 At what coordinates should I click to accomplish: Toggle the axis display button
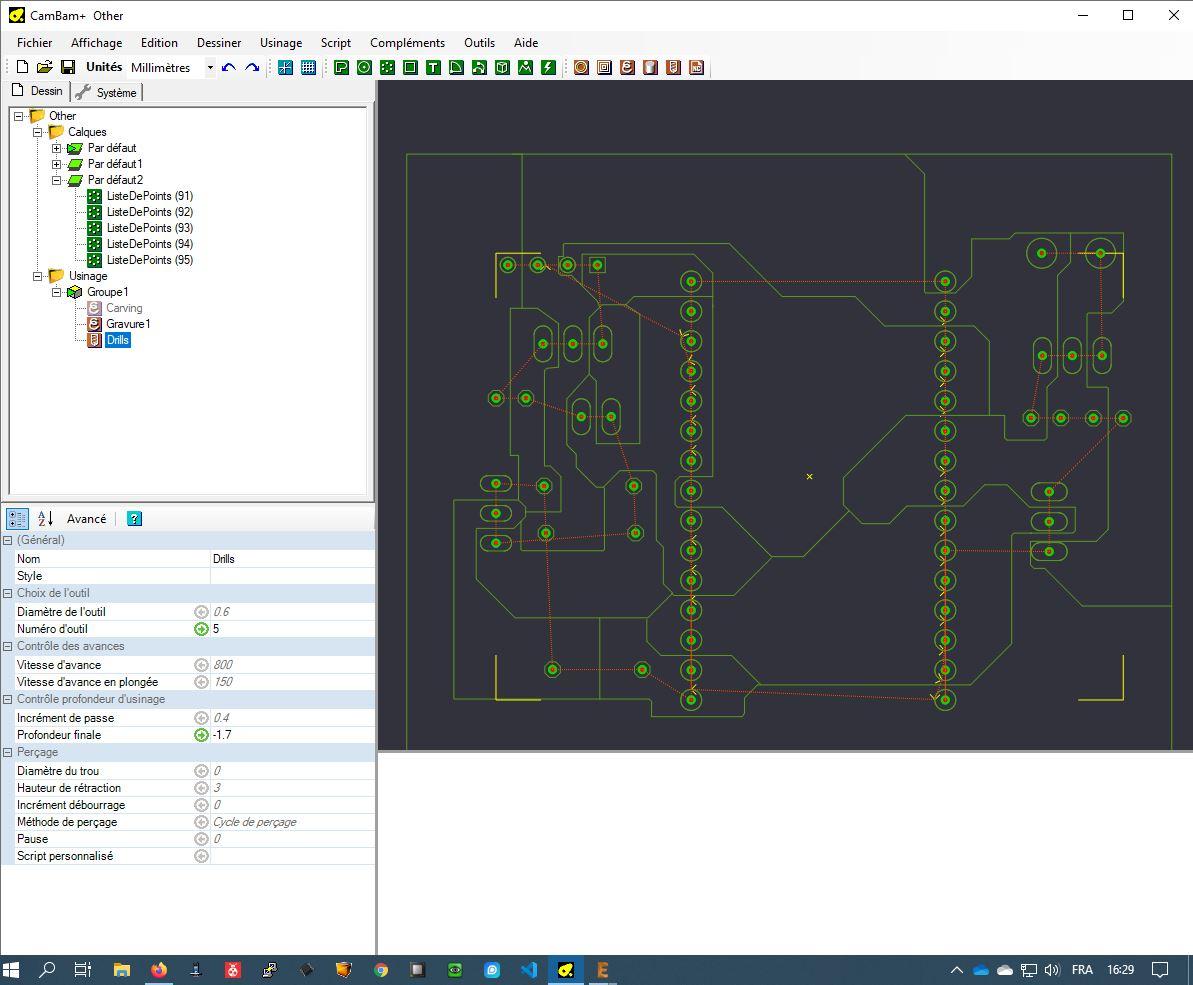tap(285, 67)
